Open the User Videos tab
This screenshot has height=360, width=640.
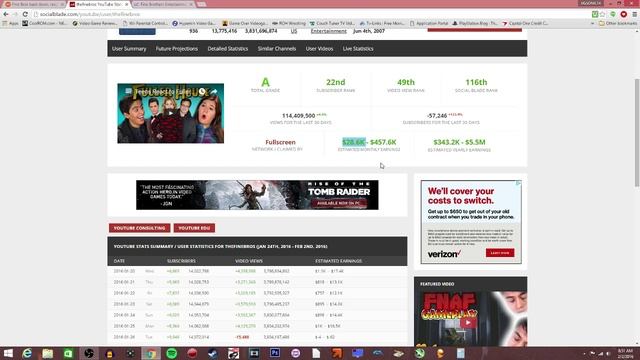pyautogui.click(x=320, y=49)
